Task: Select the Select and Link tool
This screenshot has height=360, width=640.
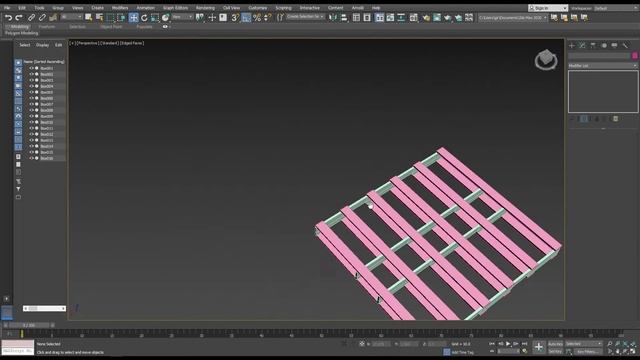Action: coord(31,18)
